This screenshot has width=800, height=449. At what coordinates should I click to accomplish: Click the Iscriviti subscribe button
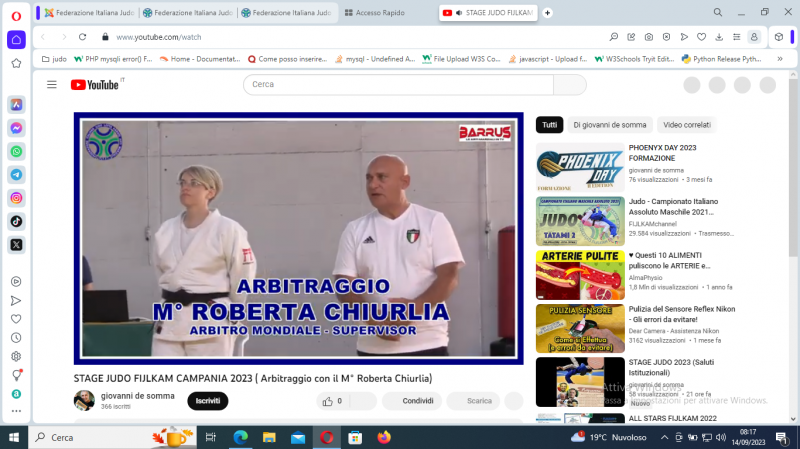[208, 401]
